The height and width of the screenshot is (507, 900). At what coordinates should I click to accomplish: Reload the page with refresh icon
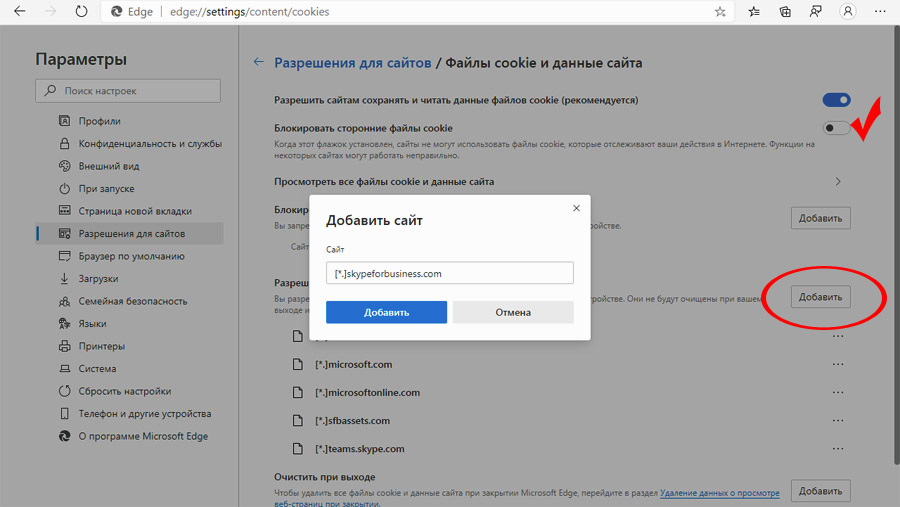click(82, 11)
